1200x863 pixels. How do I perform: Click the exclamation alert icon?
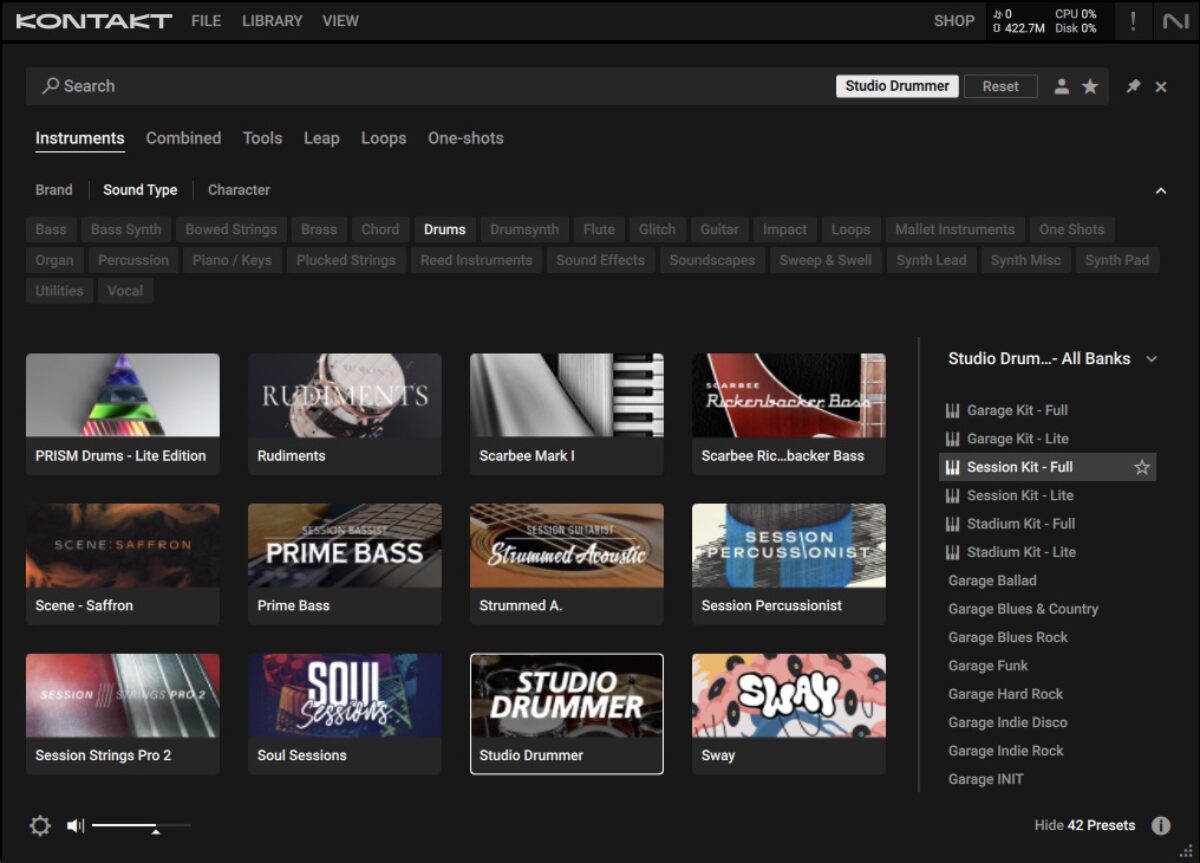pos(1132,21)
